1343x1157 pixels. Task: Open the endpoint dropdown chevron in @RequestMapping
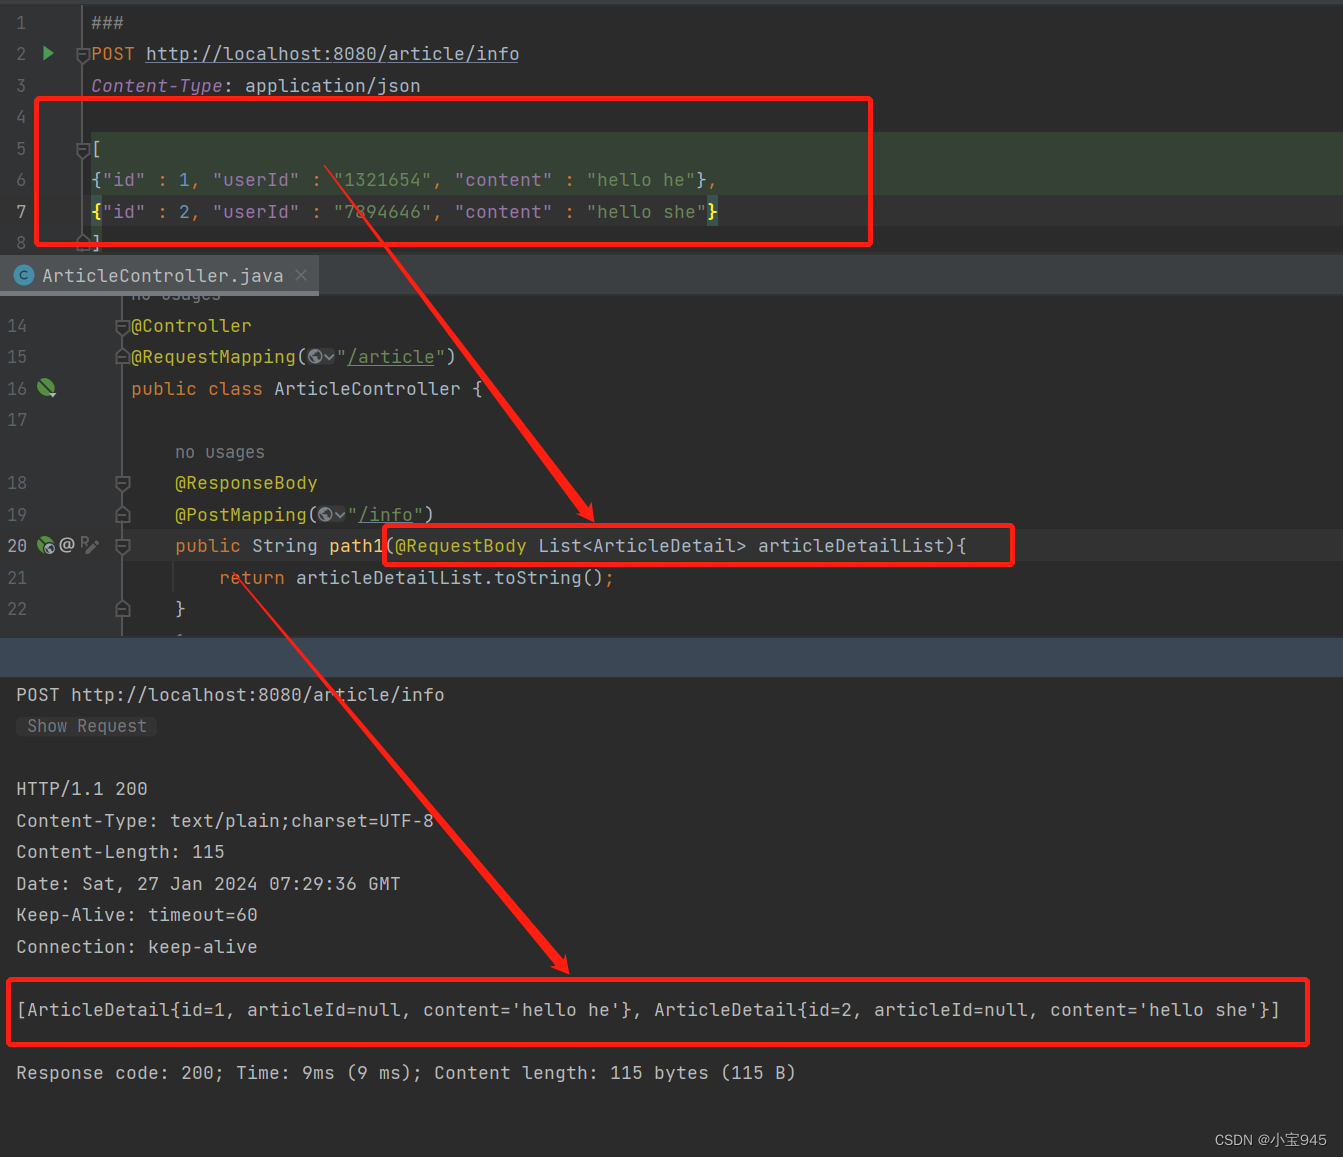click(x=329, y=357)
